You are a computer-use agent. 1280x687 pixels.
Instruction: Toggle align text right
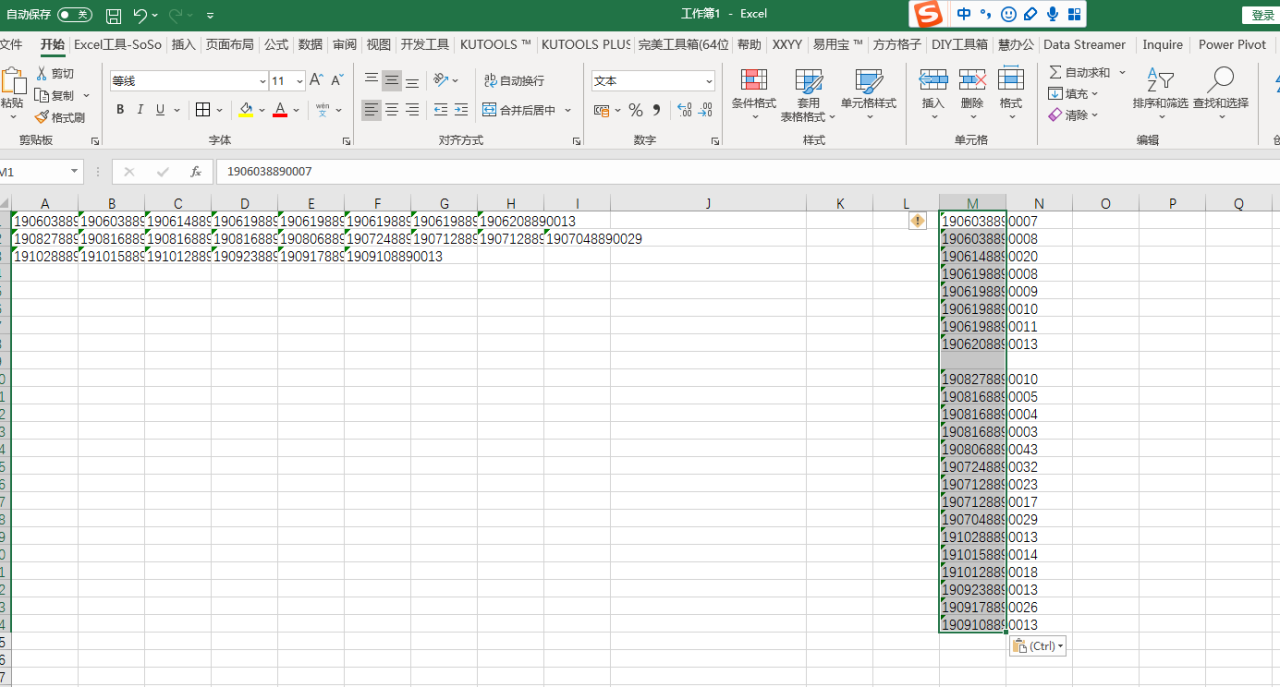tap(412, 110)
